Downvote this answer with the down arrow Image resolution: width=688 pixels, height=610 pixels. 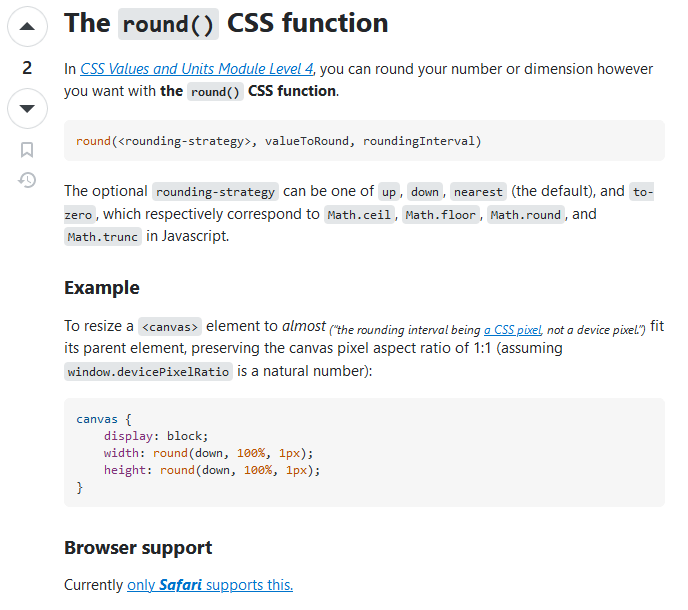pos(27,108)
